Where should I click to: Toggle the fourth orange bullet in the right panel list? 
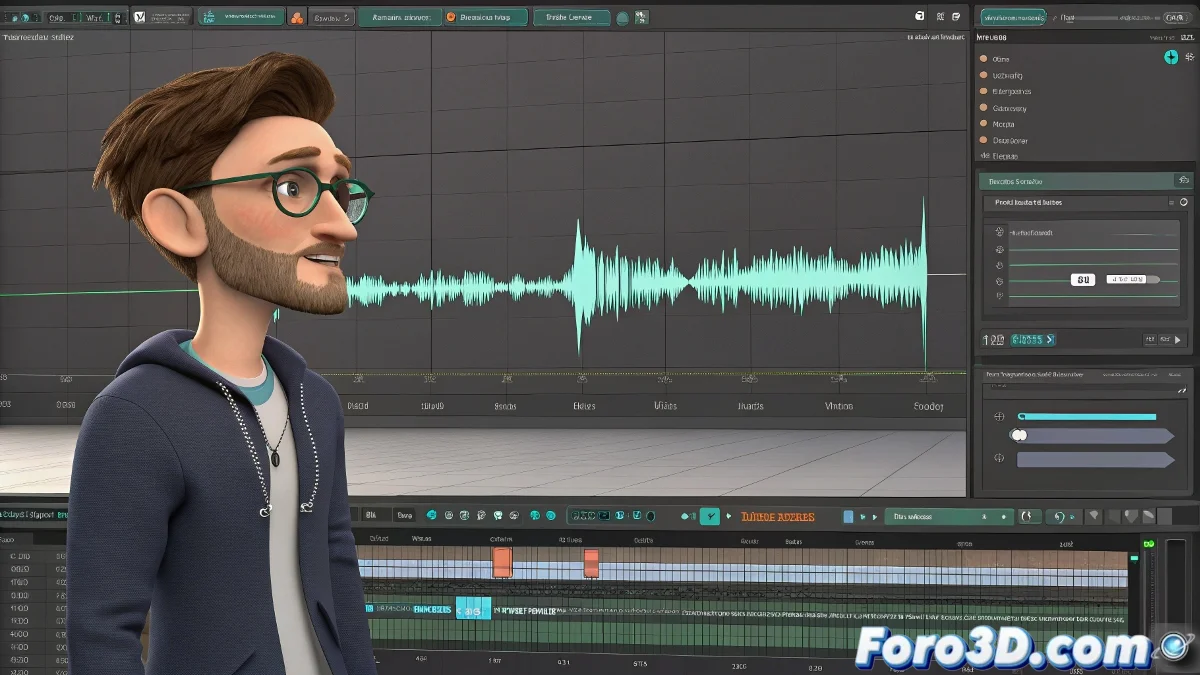point(983,107)
